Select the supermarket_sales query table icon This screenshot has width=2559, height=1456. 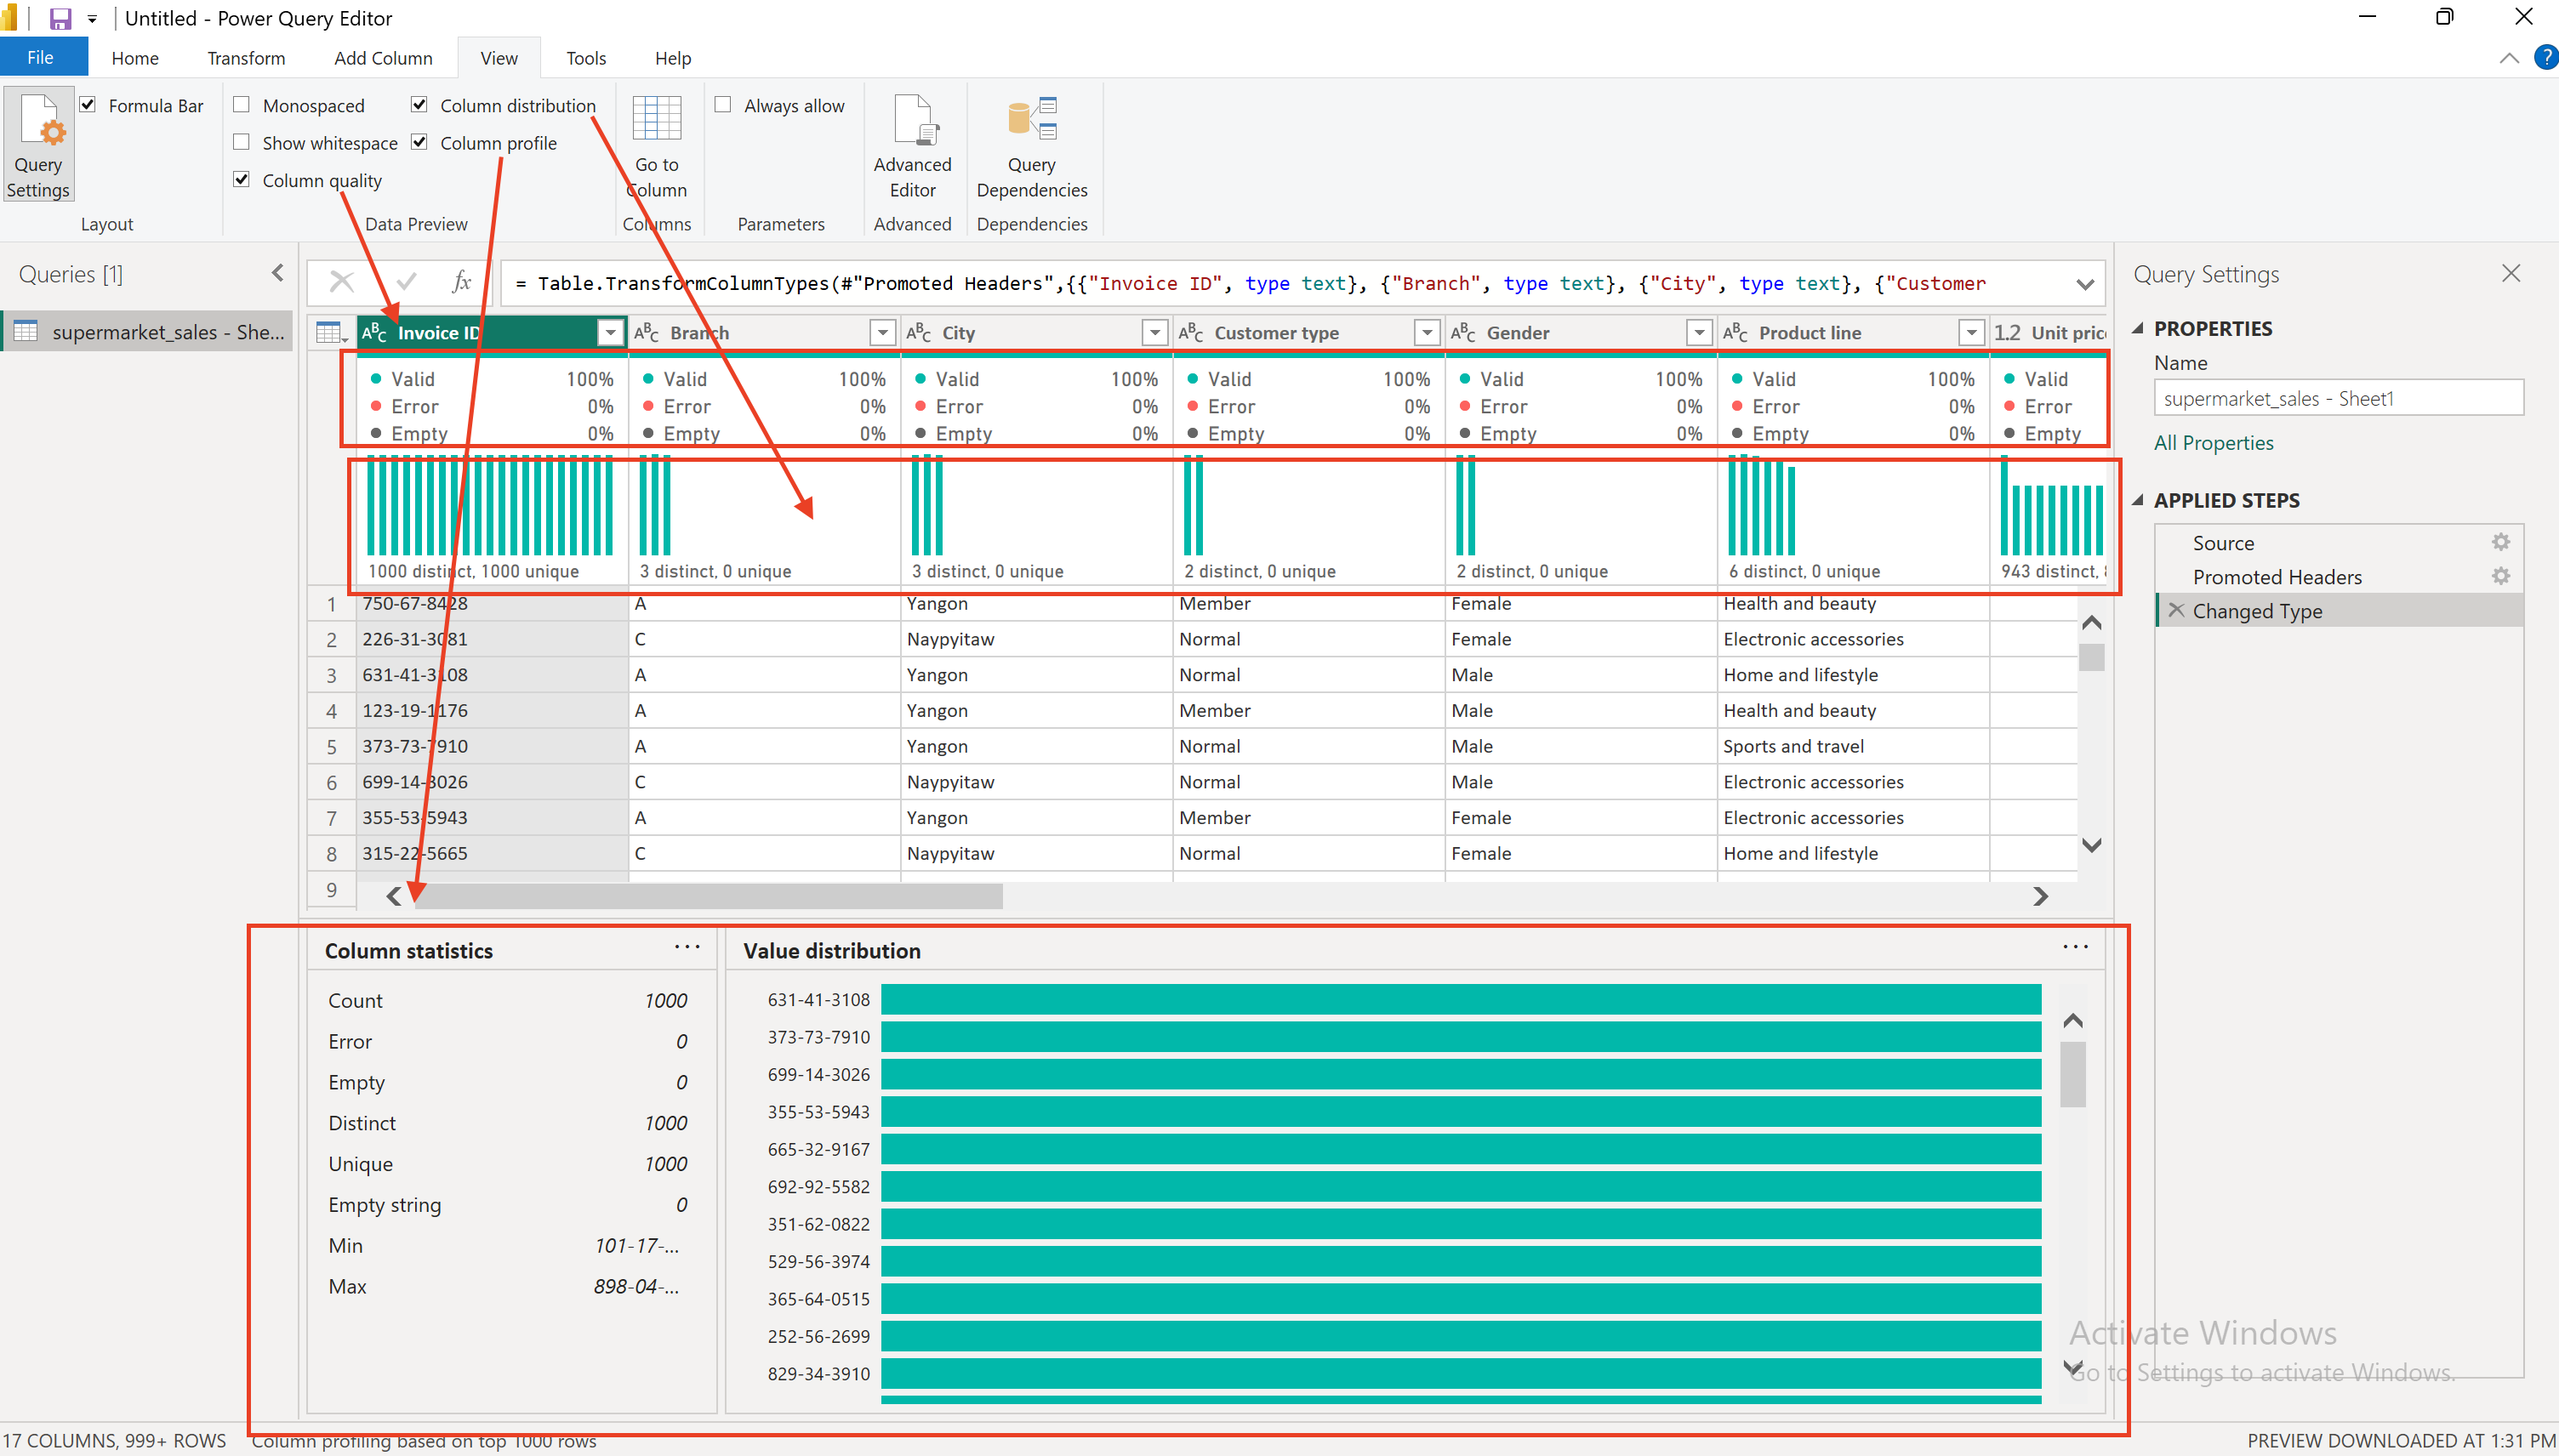26,331
